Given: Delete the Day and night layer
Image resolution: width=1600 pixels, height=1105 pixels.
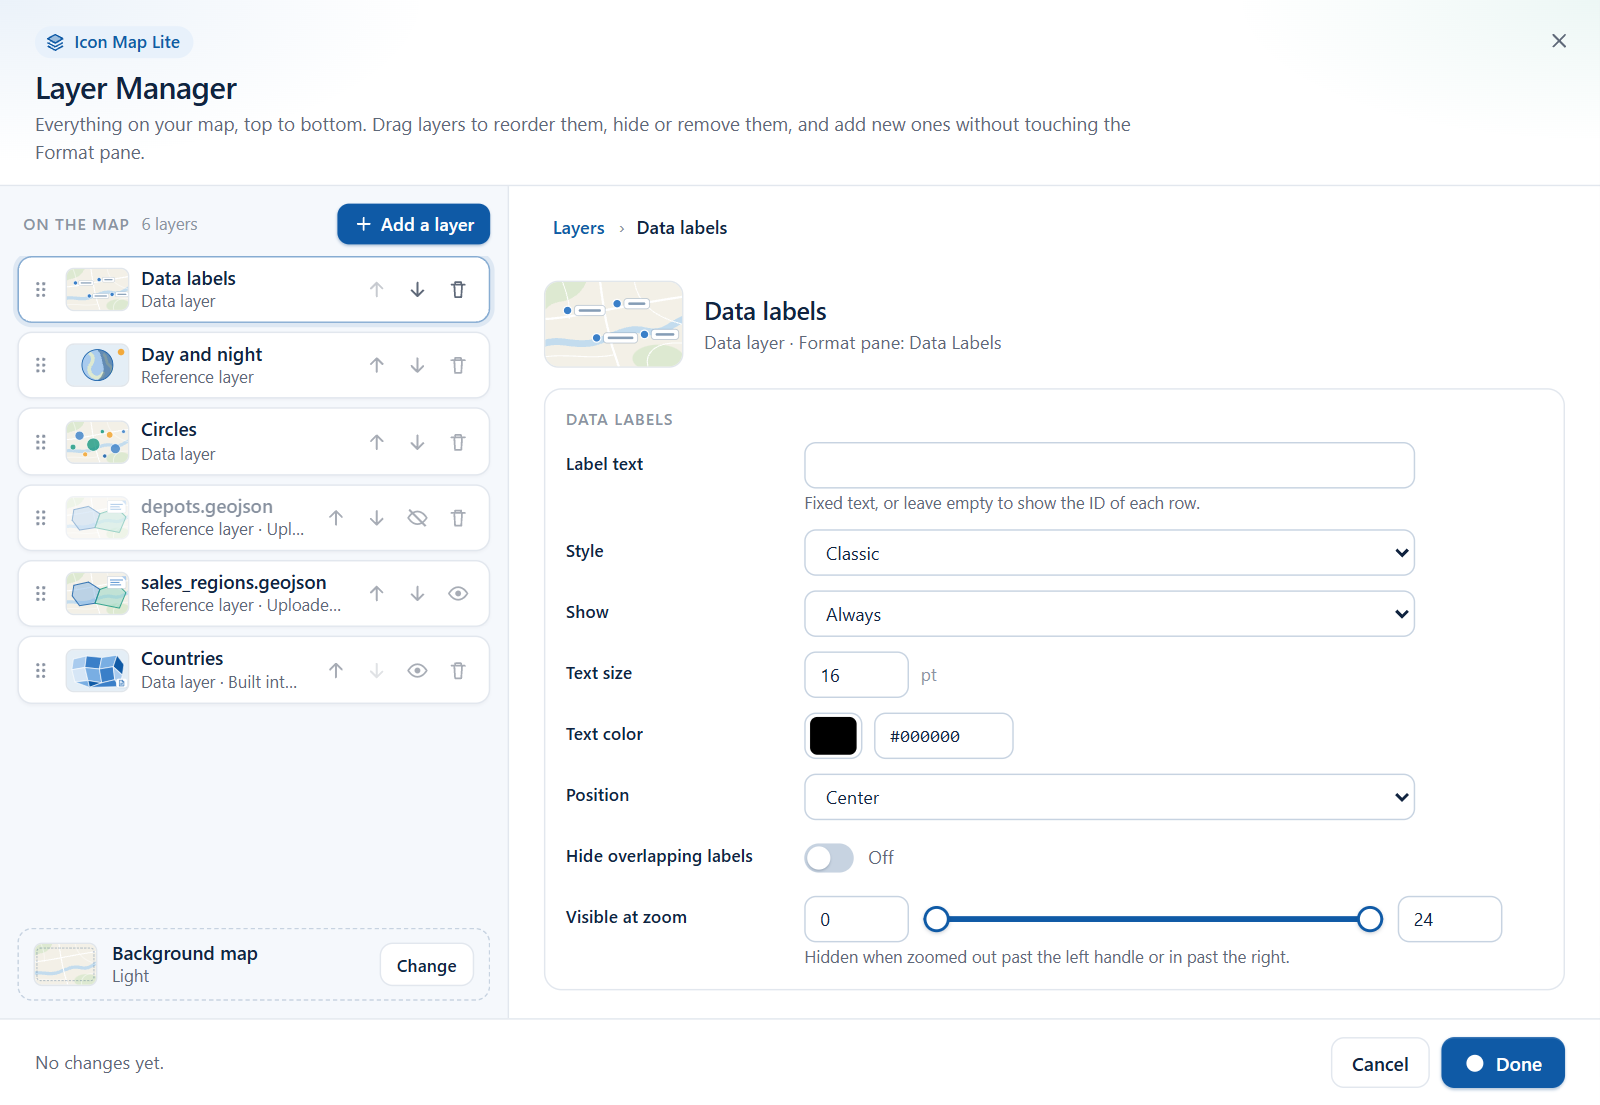Looking at the screenshot, I should coord(458,366).
